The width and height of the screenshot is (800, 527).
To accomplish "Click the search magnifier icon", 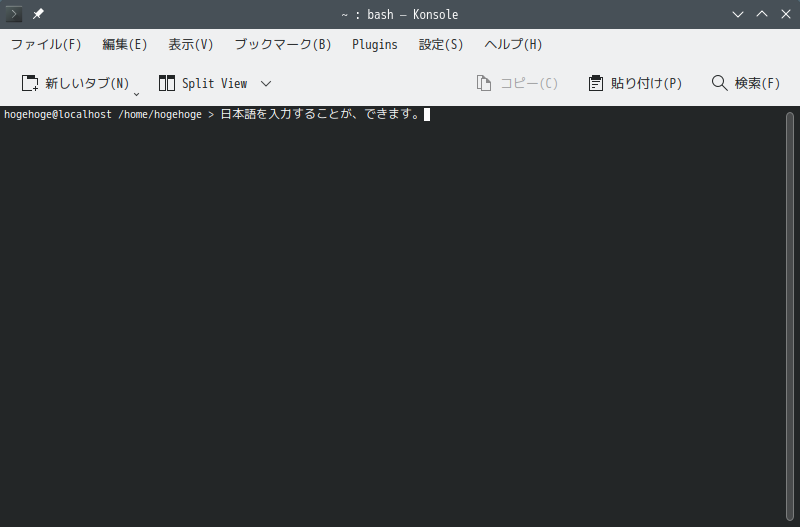I will (x=719, y=83).
